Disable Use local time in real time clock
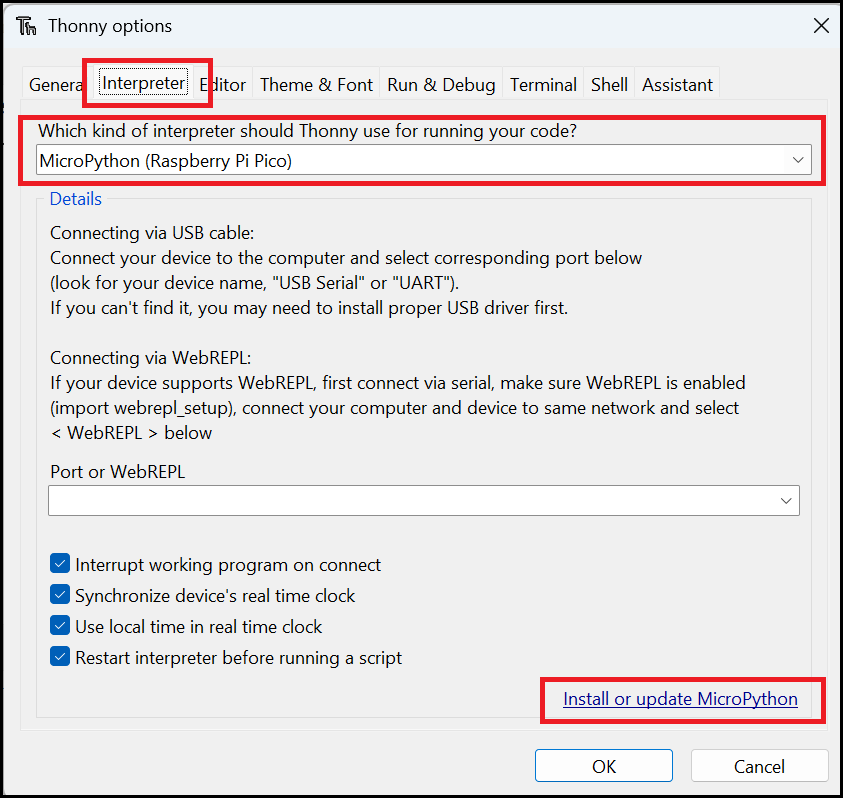The width and height of the screenshot is (843, 798). point(60,626)
